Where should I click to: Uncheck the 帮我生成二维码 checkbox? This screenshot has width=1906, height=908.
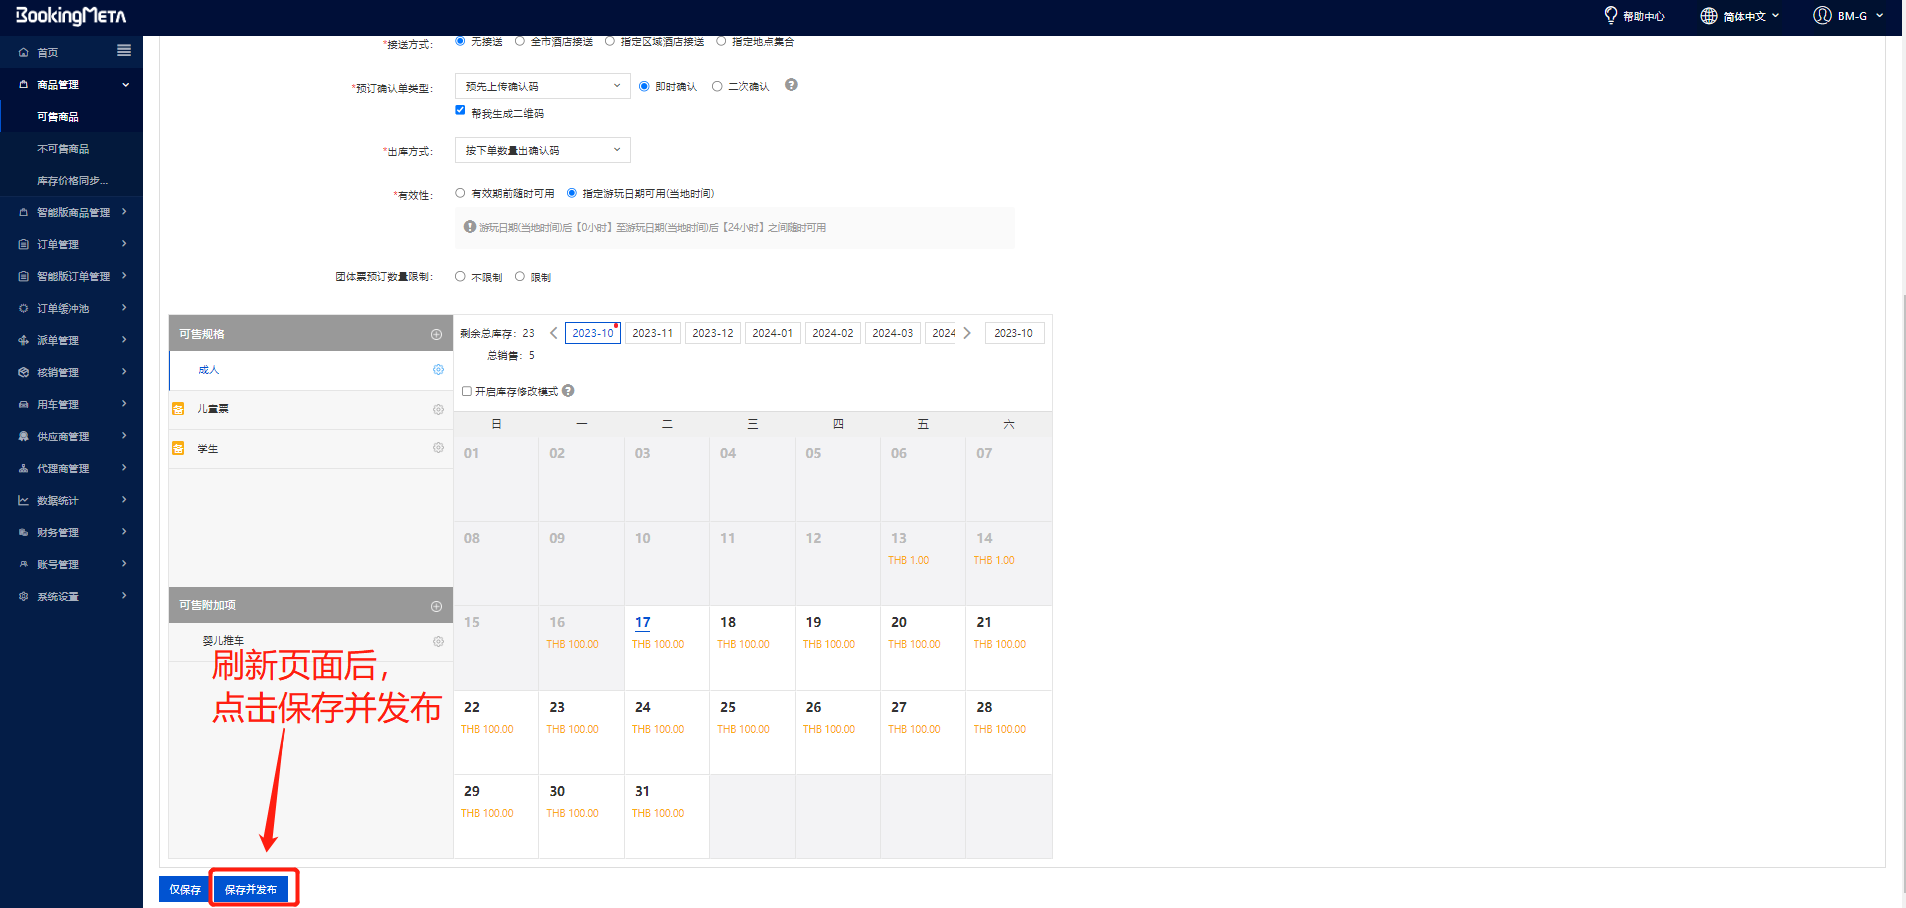460,110
